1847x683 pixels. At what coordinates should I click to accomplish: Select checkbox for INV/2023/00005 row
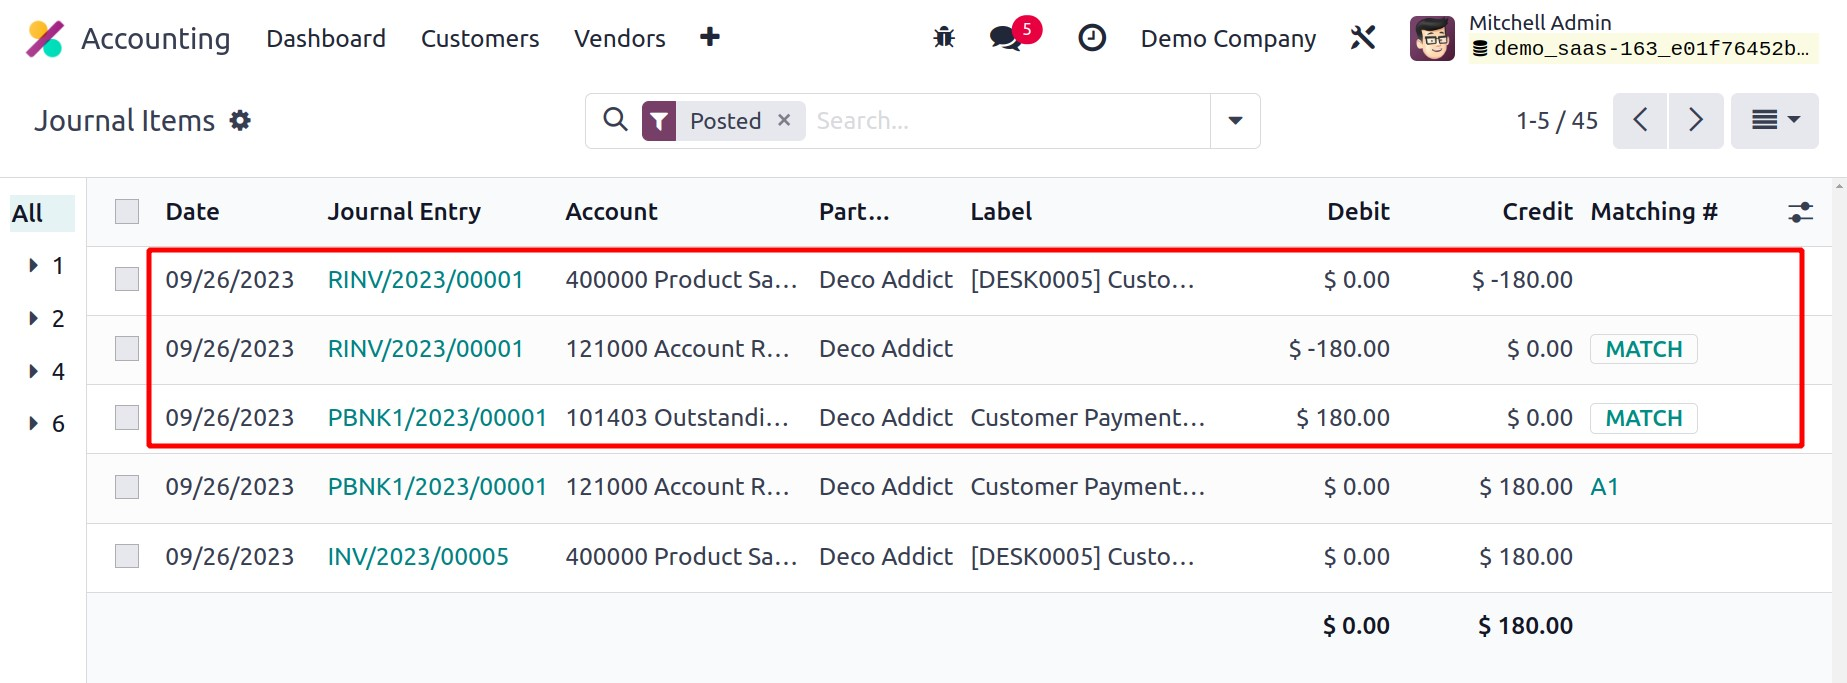[x=127, y=556]
